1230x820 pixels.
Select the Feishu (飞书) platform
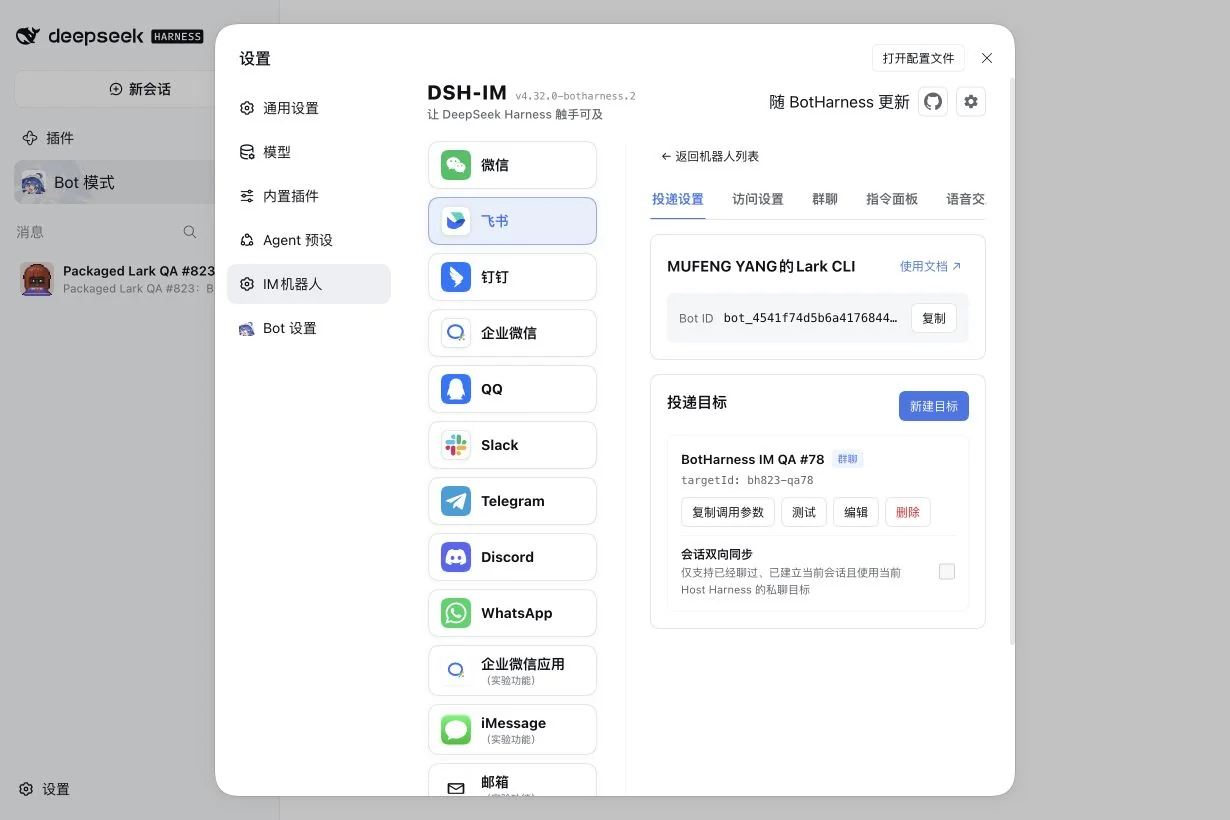tap(512, 221)
